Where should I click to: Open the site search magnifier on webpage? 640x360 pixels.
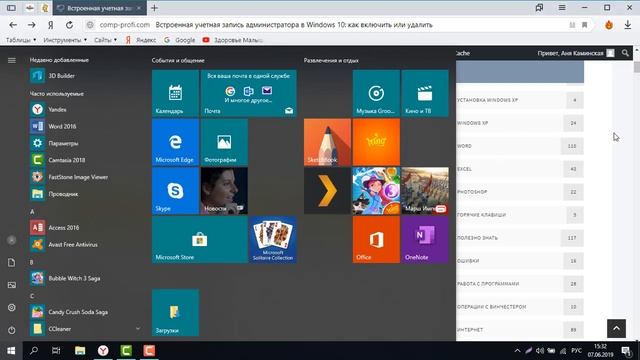tap(625, 53)
